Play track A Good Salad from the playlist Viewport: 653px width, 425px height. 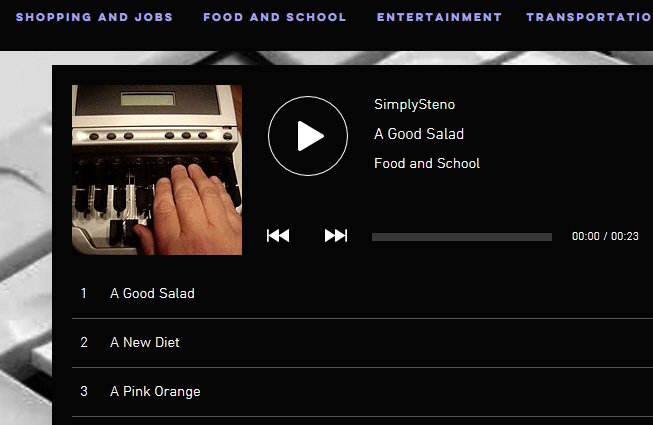362,293
